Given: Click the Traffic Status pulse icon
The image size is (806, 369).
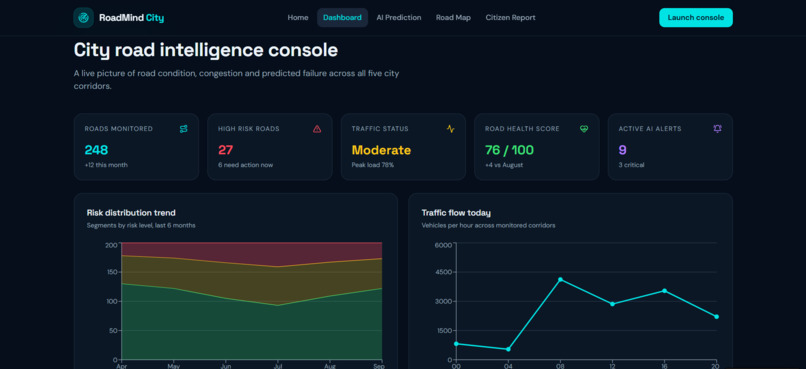Looking at the screenshot, I should [x=451, y=129].
